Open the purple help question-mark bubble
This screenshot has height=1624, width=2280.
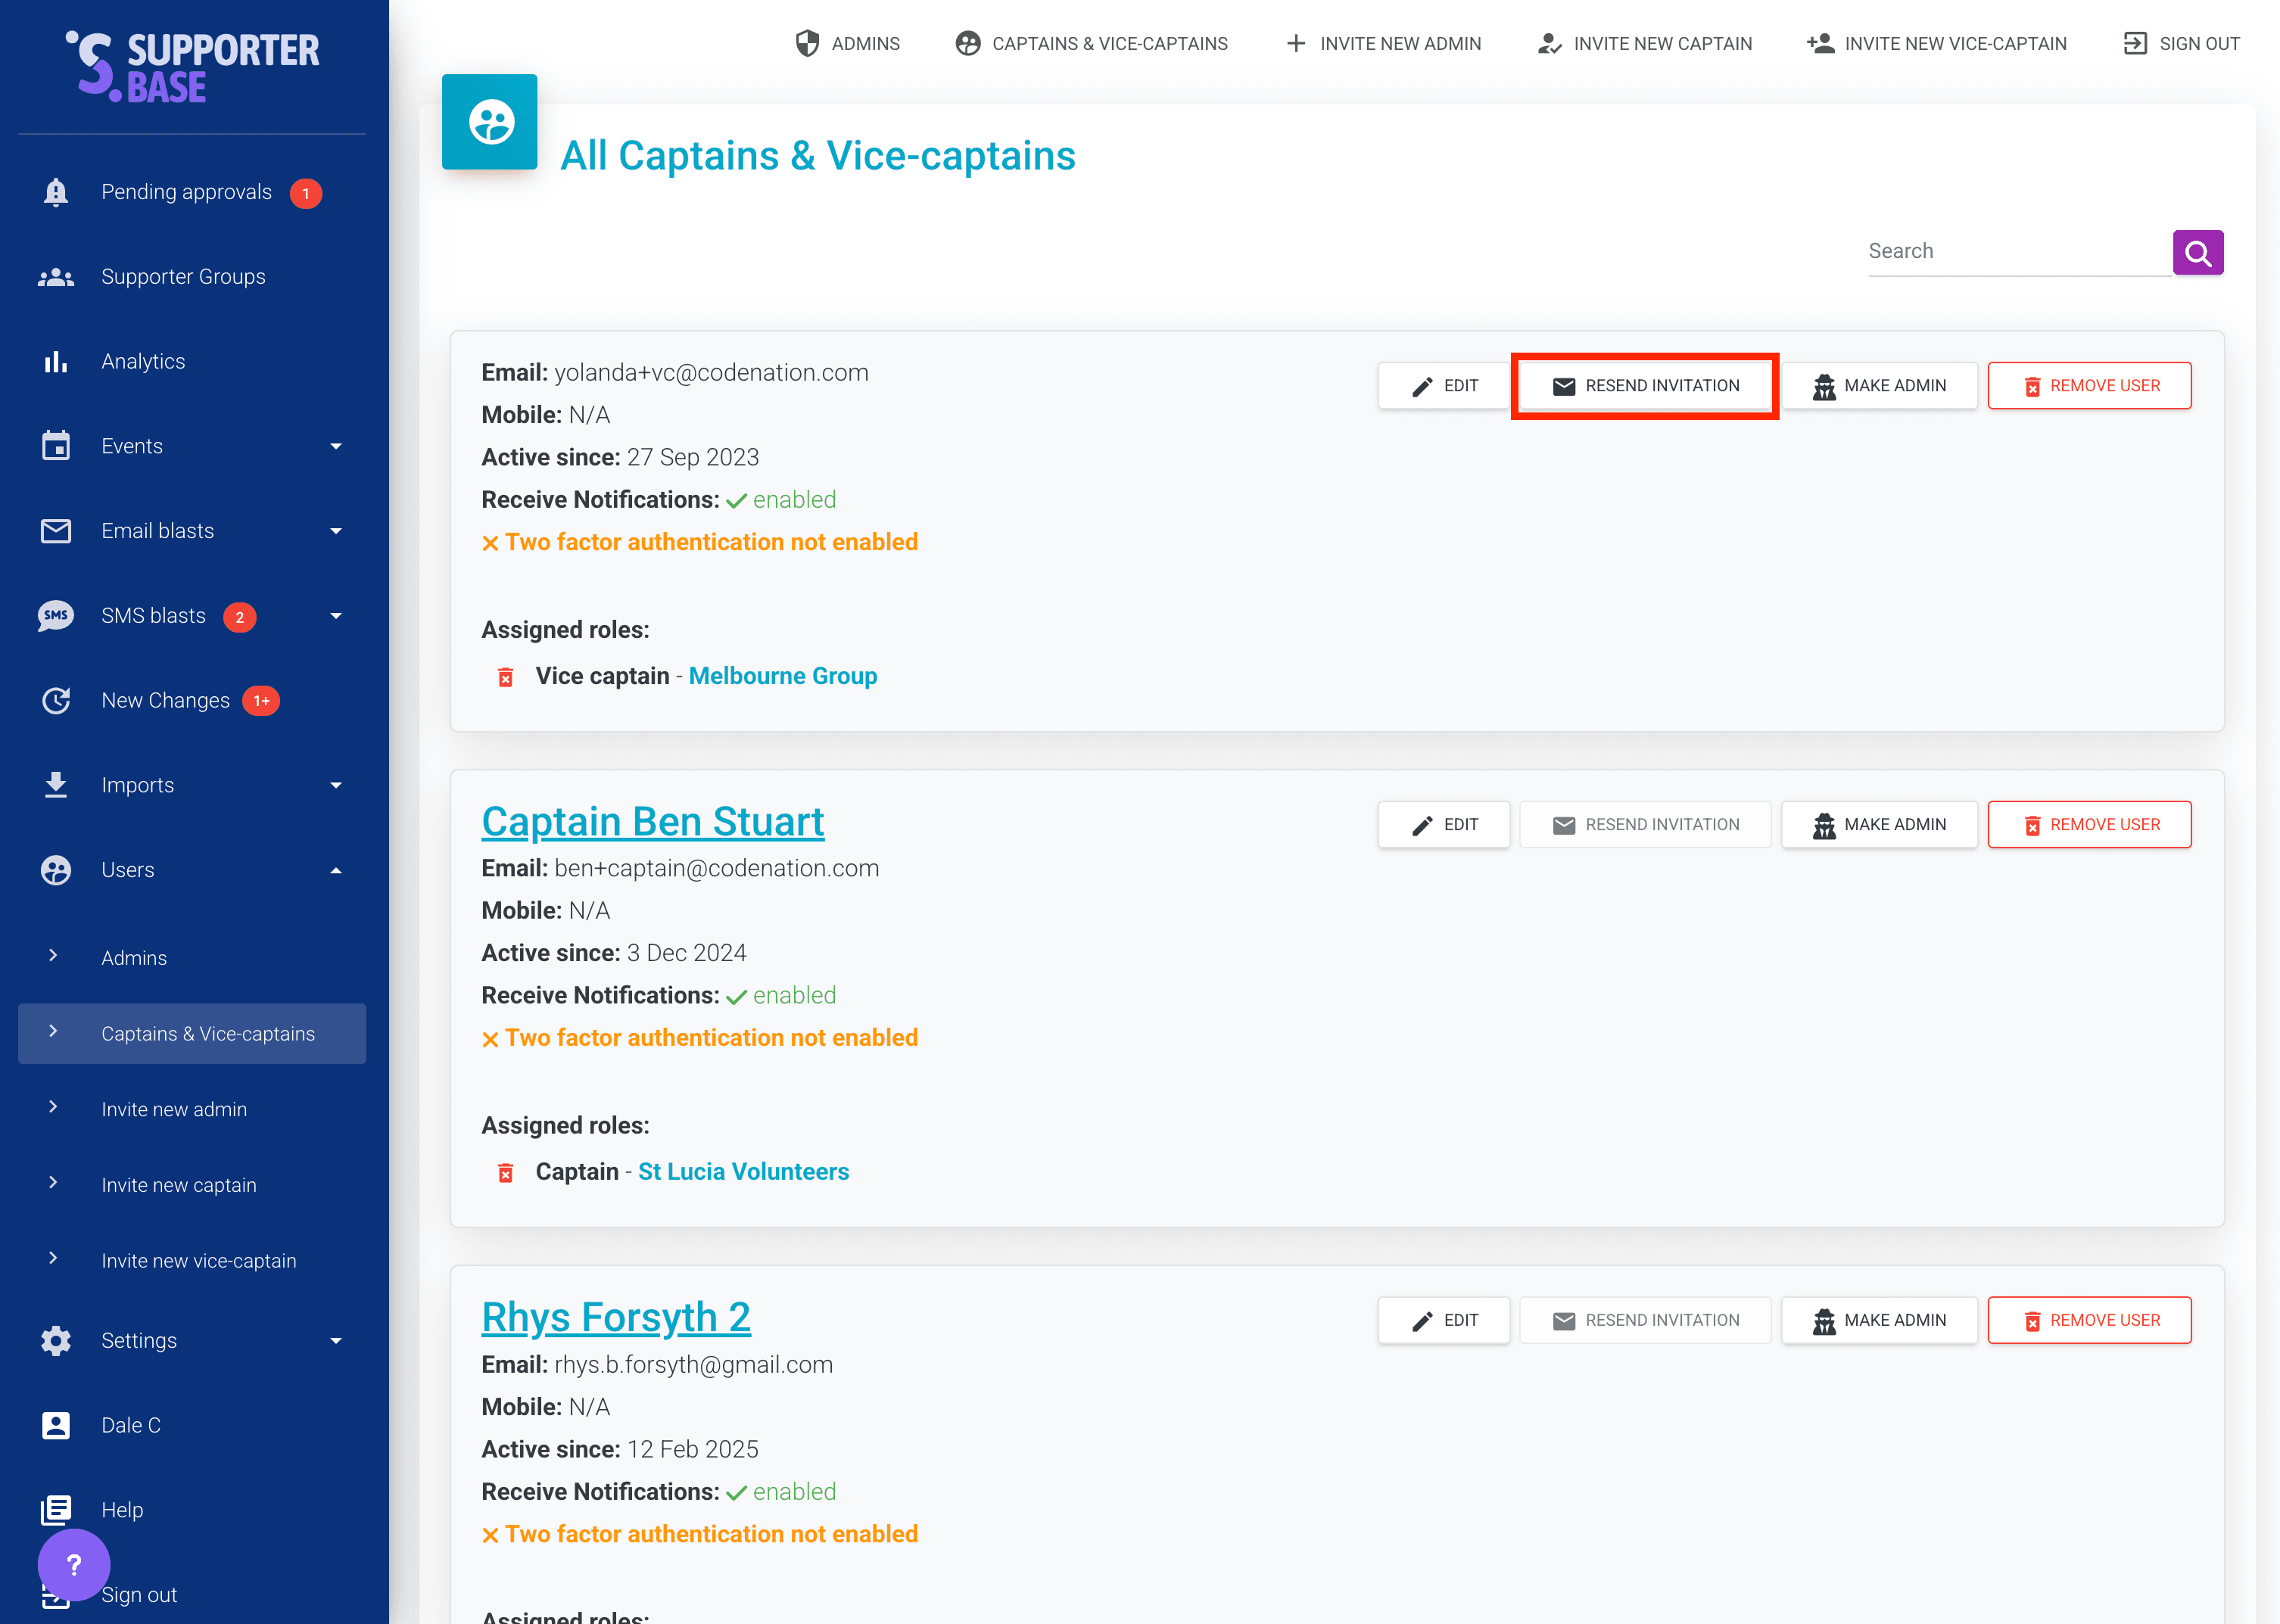pos(74,1564)
